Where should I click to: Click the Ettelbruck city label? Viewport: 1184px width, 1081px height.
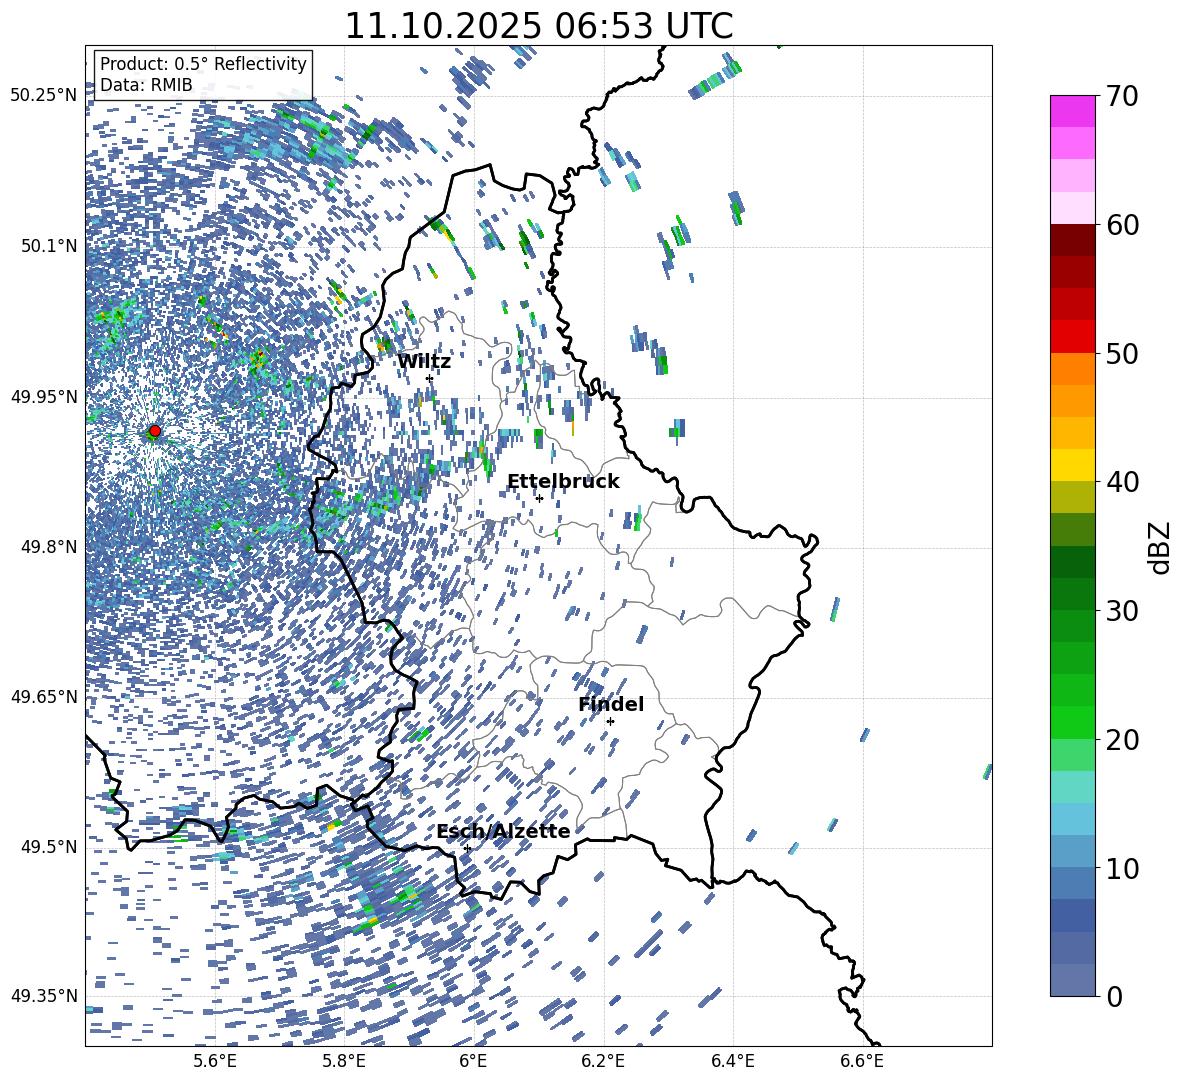point(563,482)
